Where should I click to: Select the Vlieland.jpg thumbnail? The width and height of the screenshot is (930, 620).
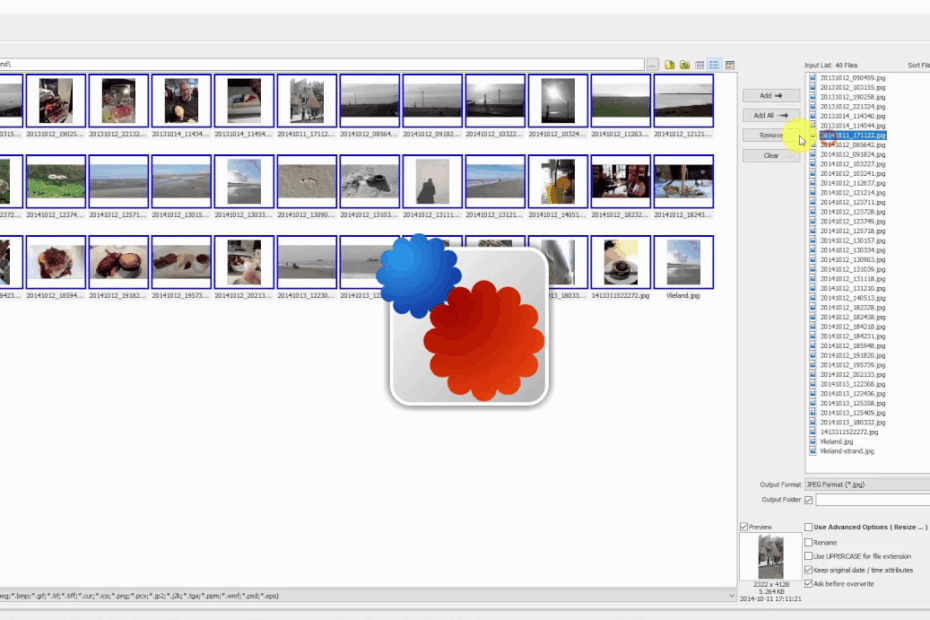[683, 262]
